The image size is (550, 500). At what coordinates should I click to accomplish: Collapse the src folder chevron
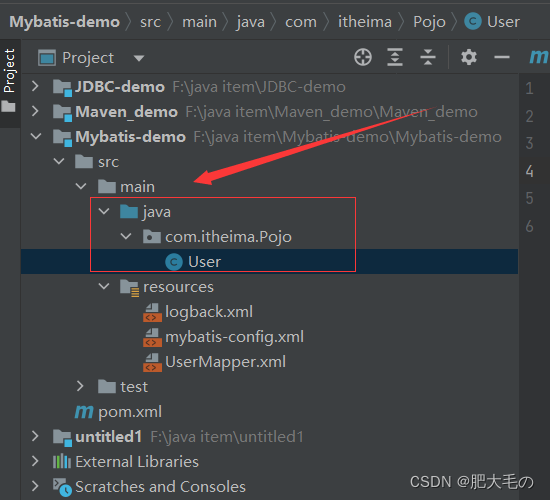59,161
